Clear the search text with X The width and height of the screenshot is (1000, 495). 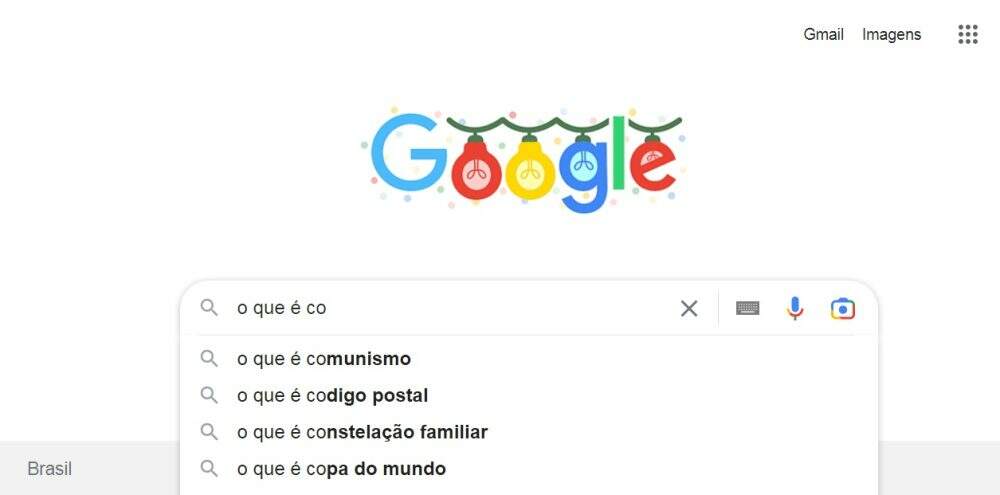tap(689, 308)
